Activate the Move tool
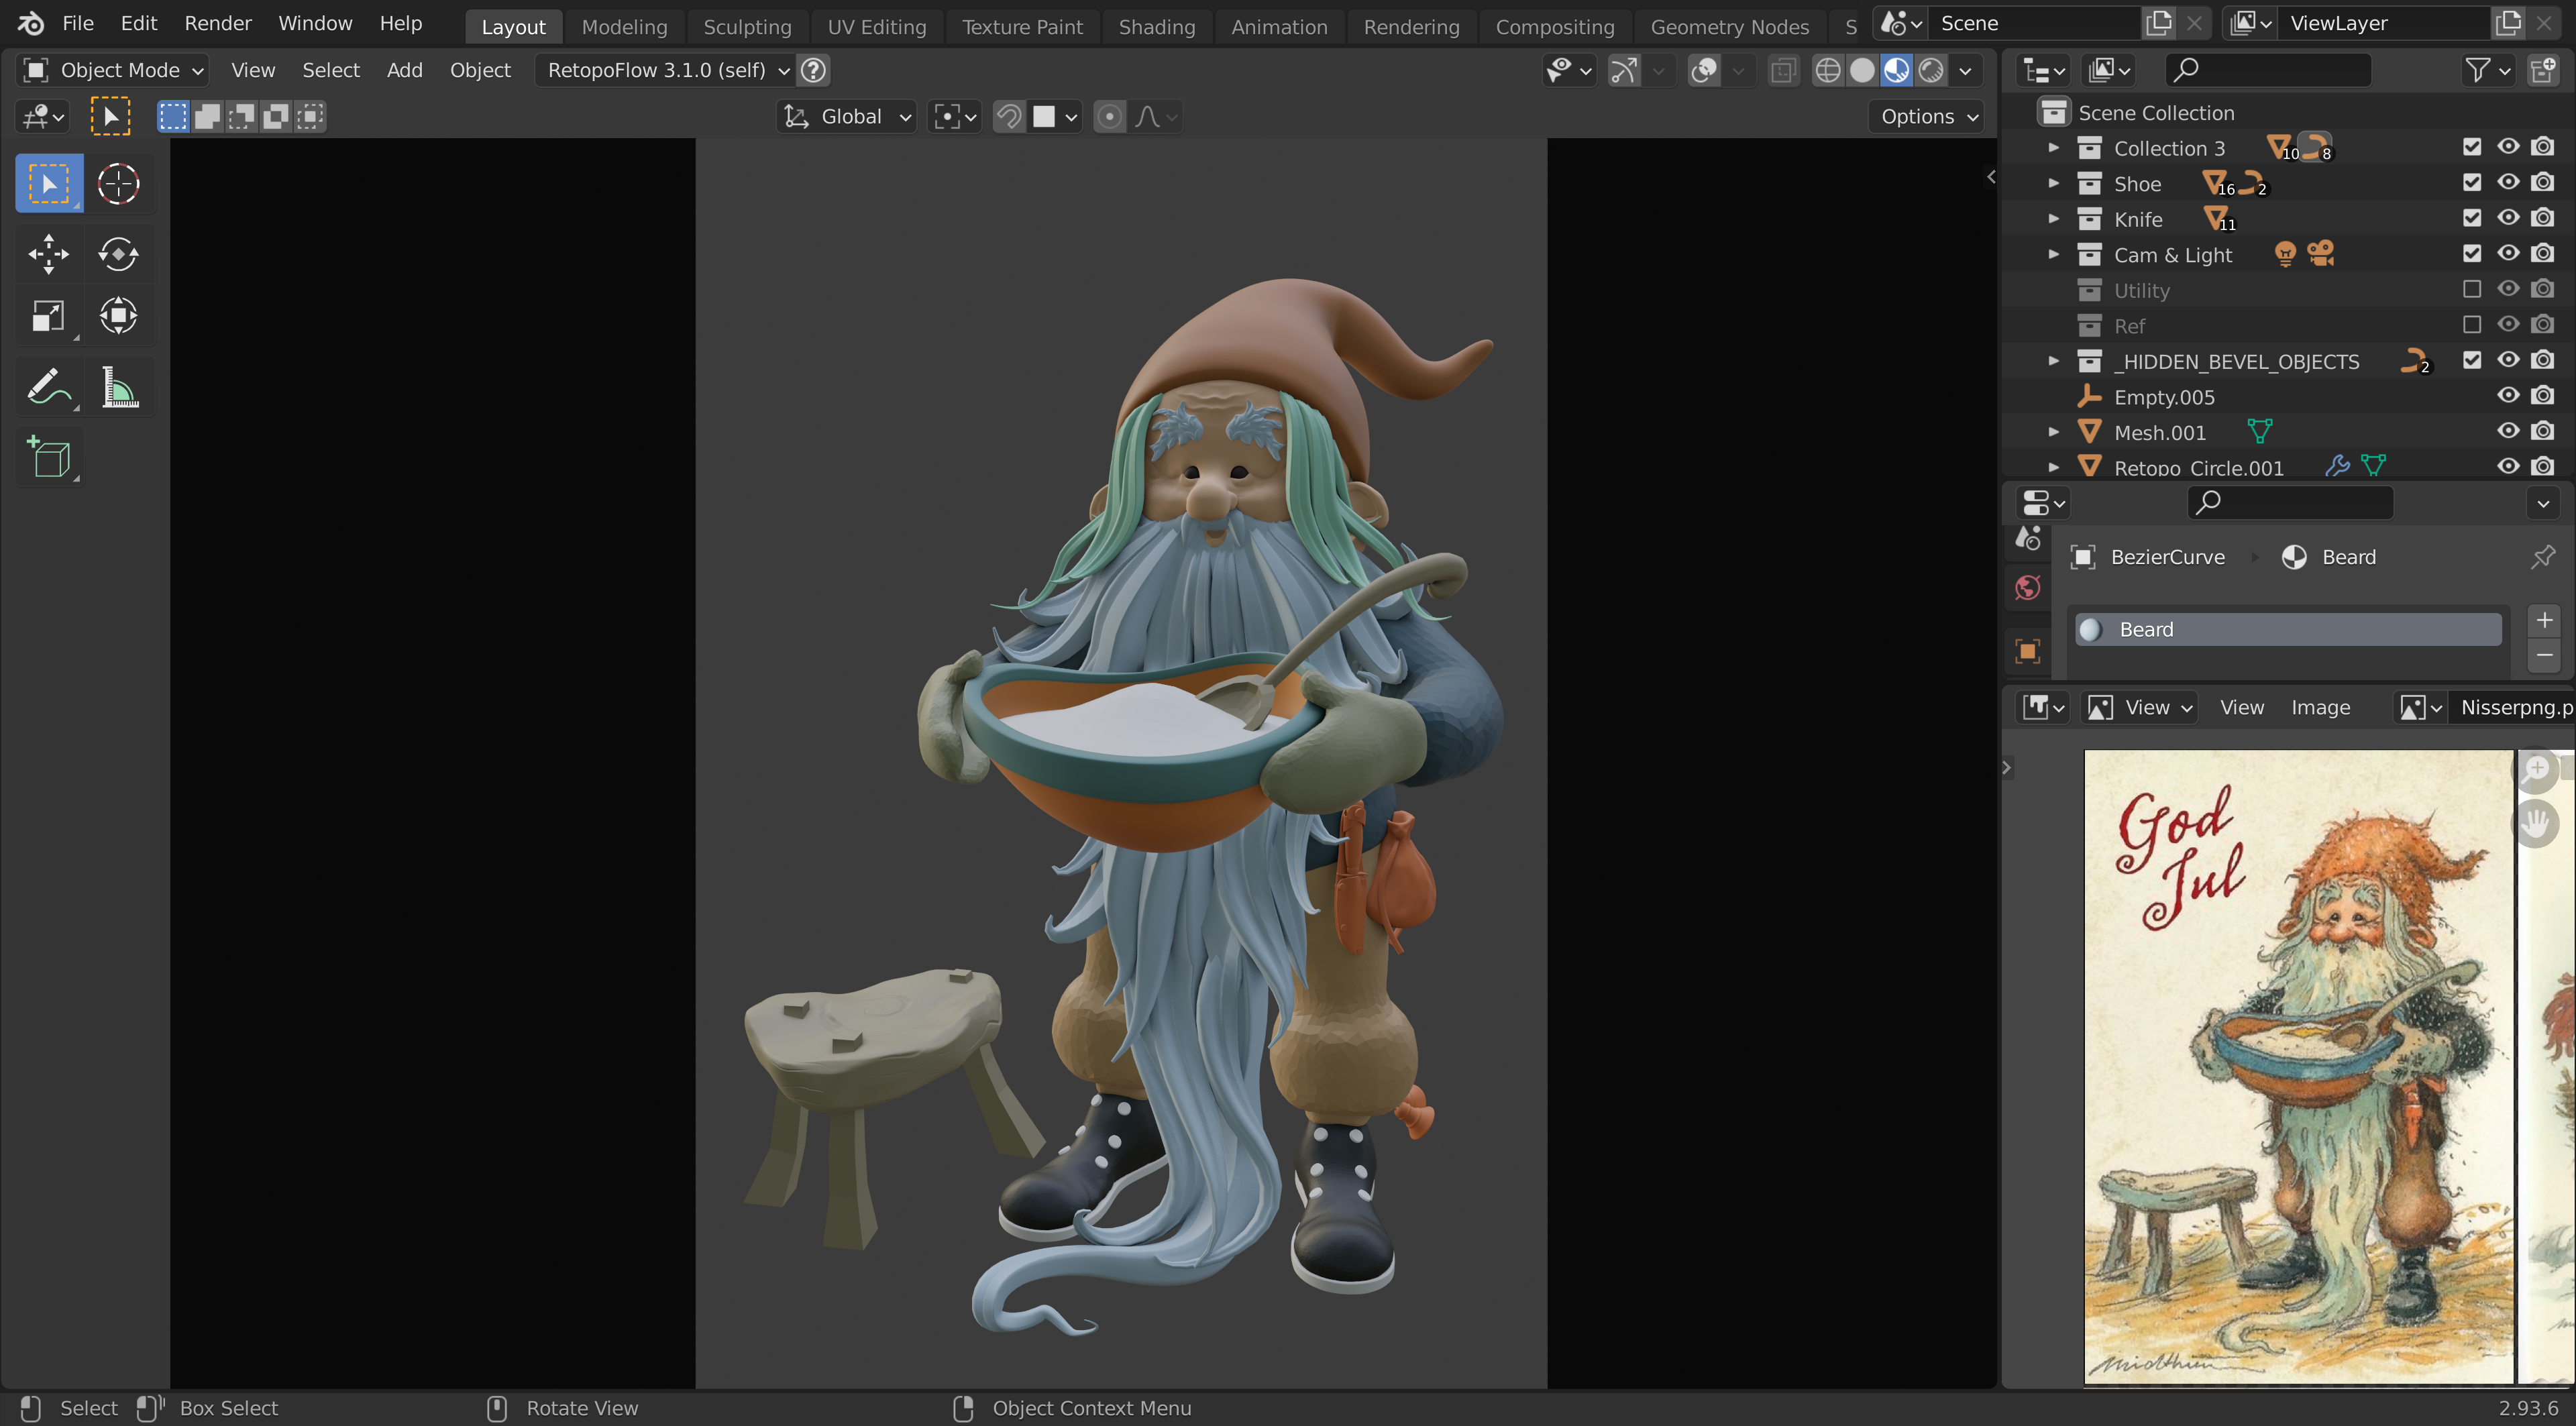2576x1426 pixels. point(48,254)
